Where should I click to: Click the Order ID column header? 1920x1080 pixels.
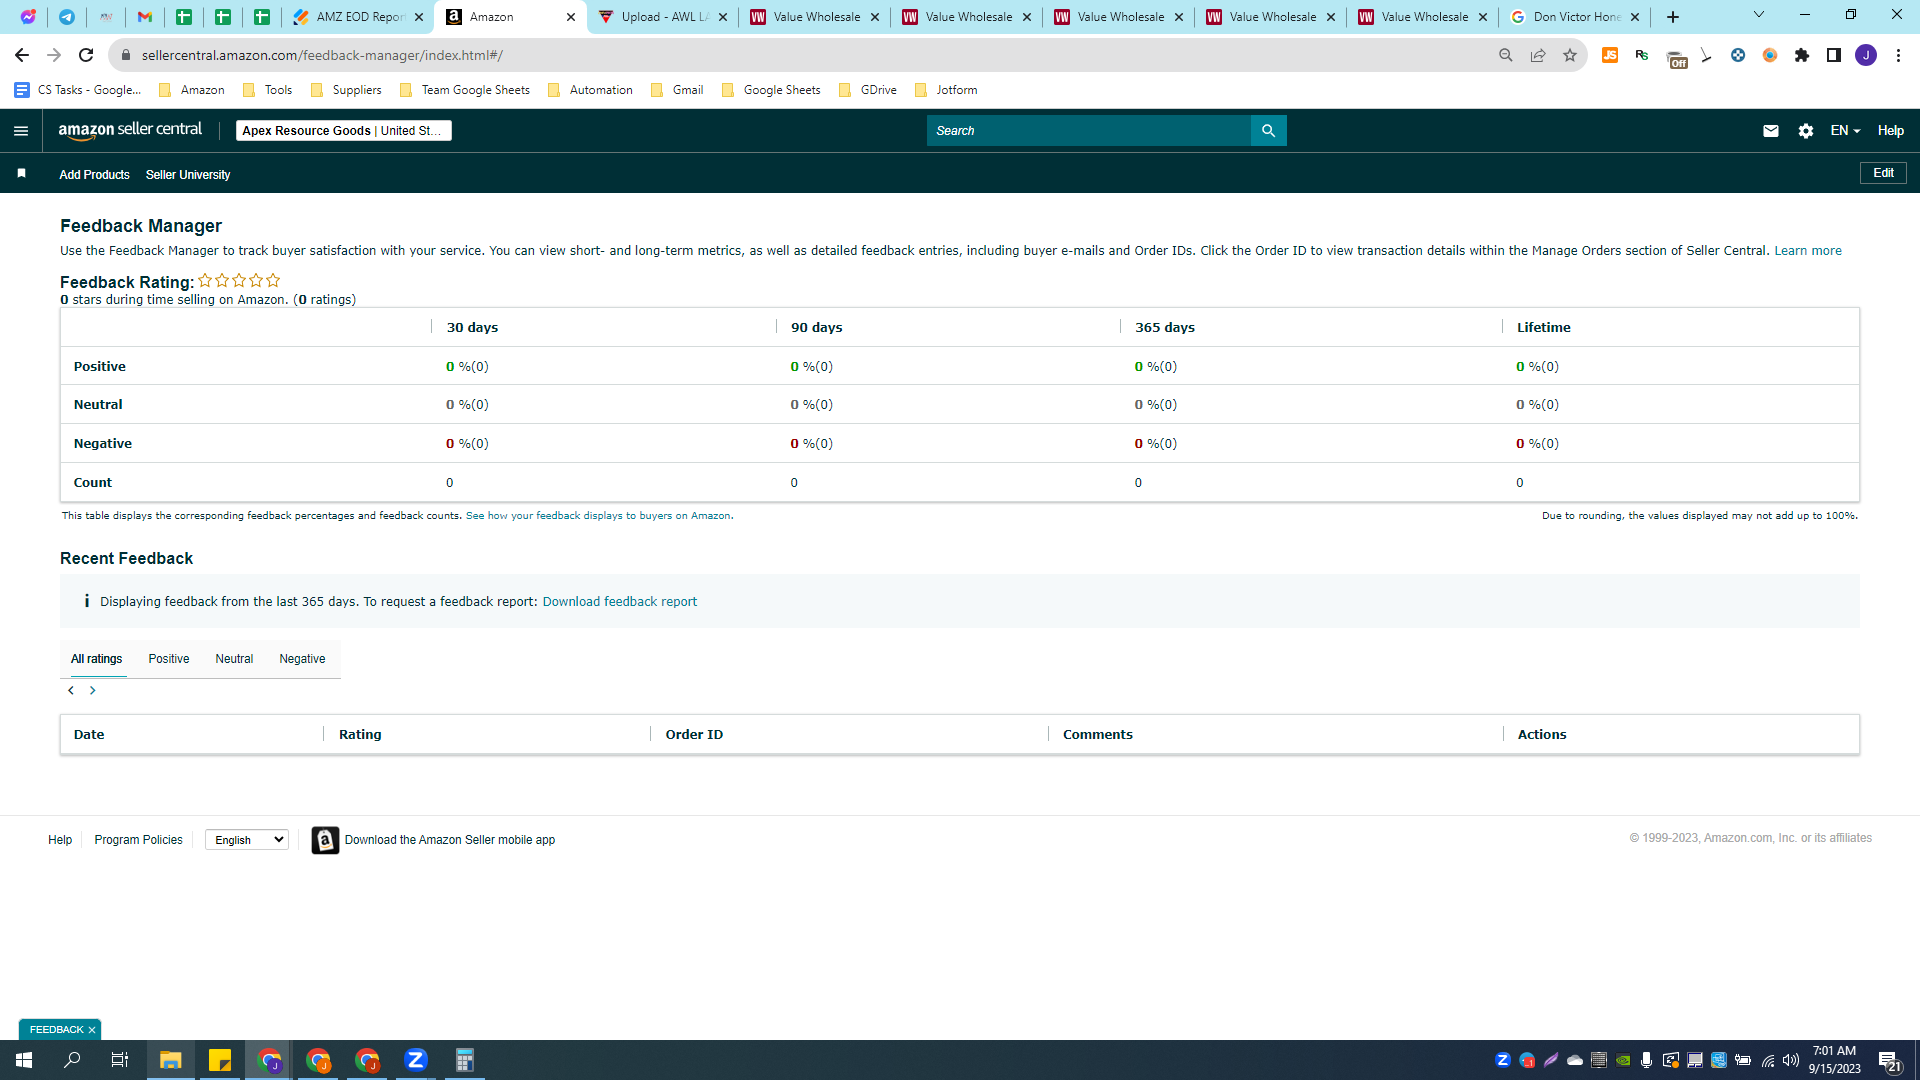tap(694, 735)
